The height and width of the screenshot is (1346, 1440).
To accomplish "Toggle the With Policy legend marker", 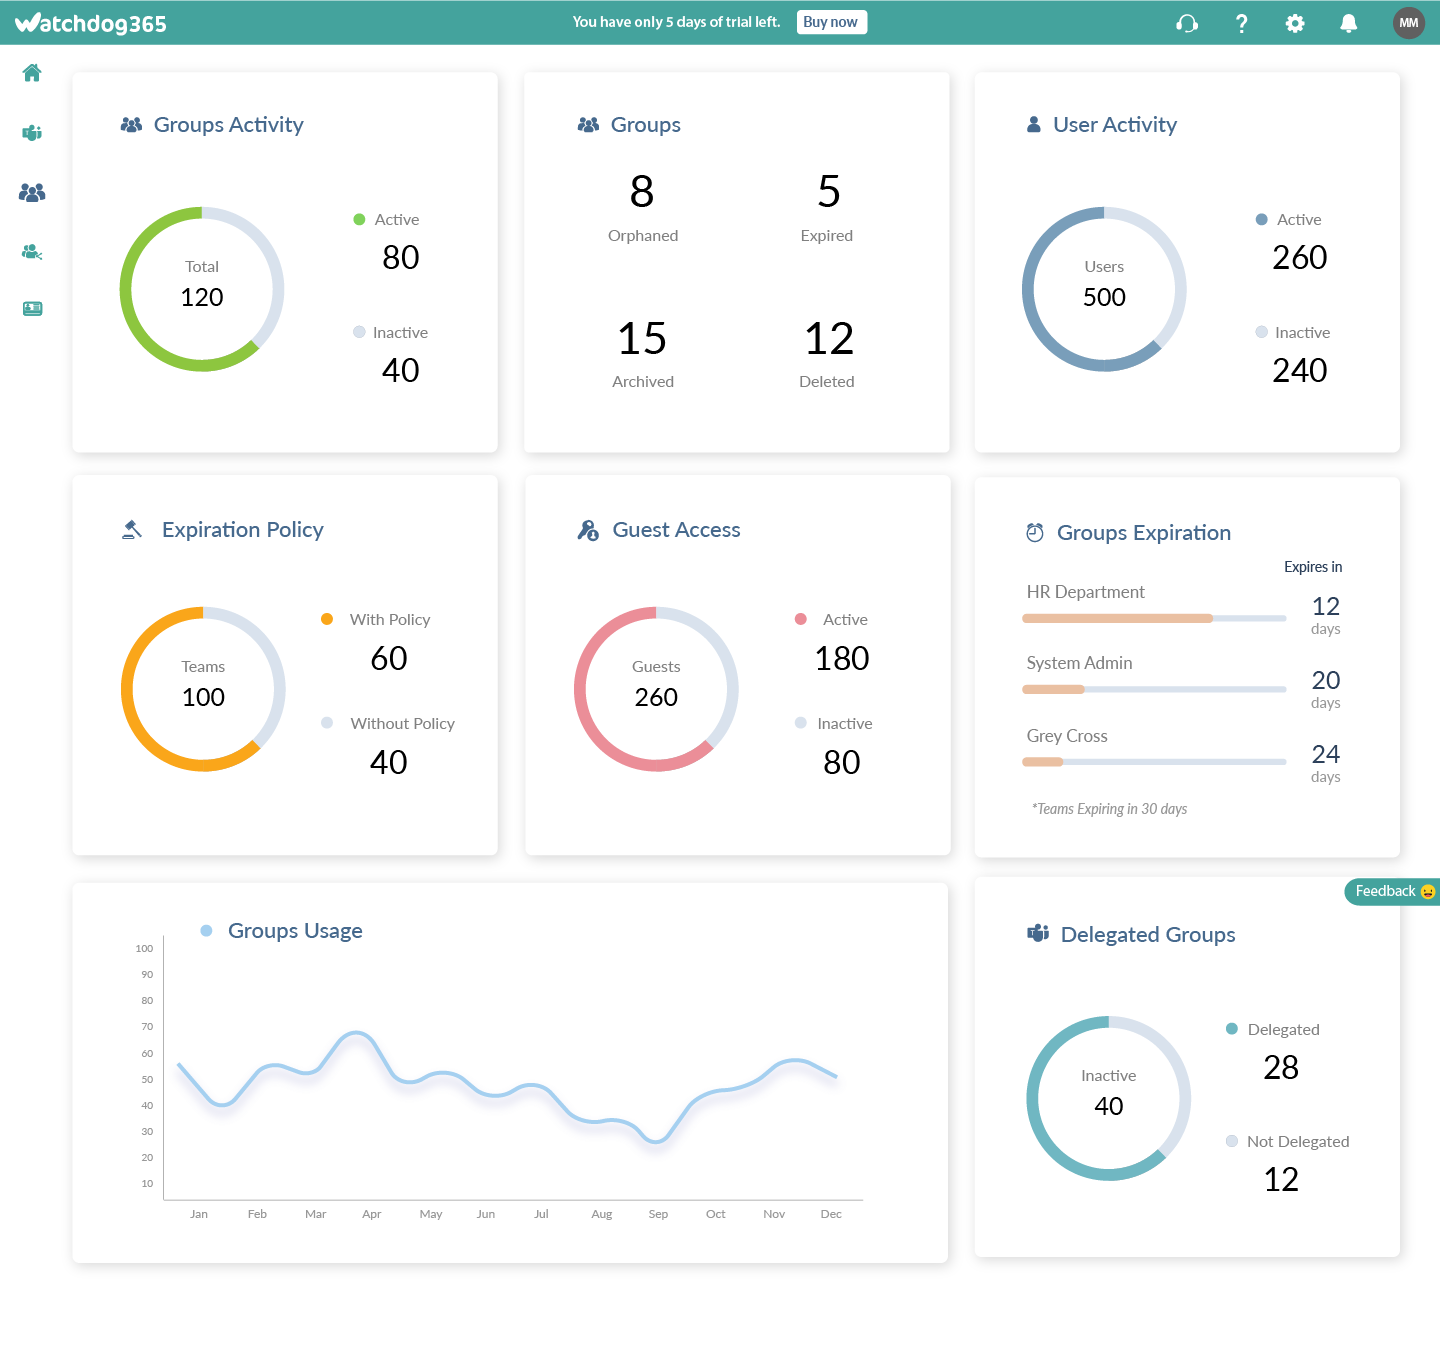I will (327, 619).
